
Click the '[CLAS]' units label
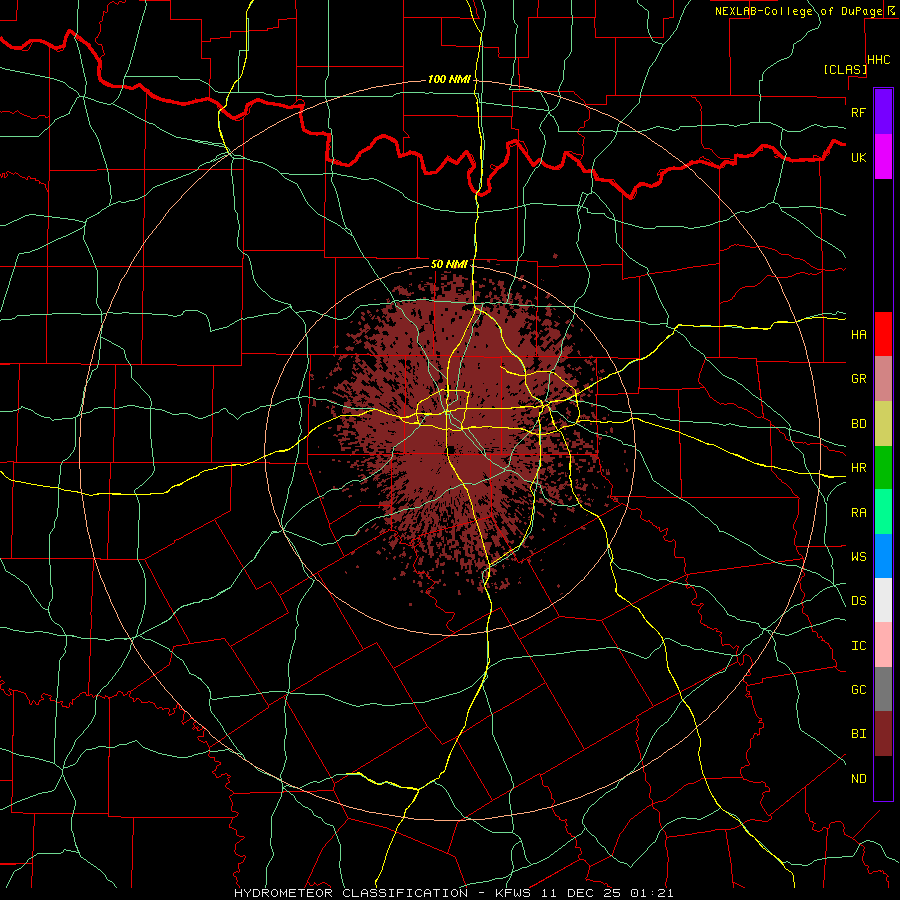[x=845, y=69]
